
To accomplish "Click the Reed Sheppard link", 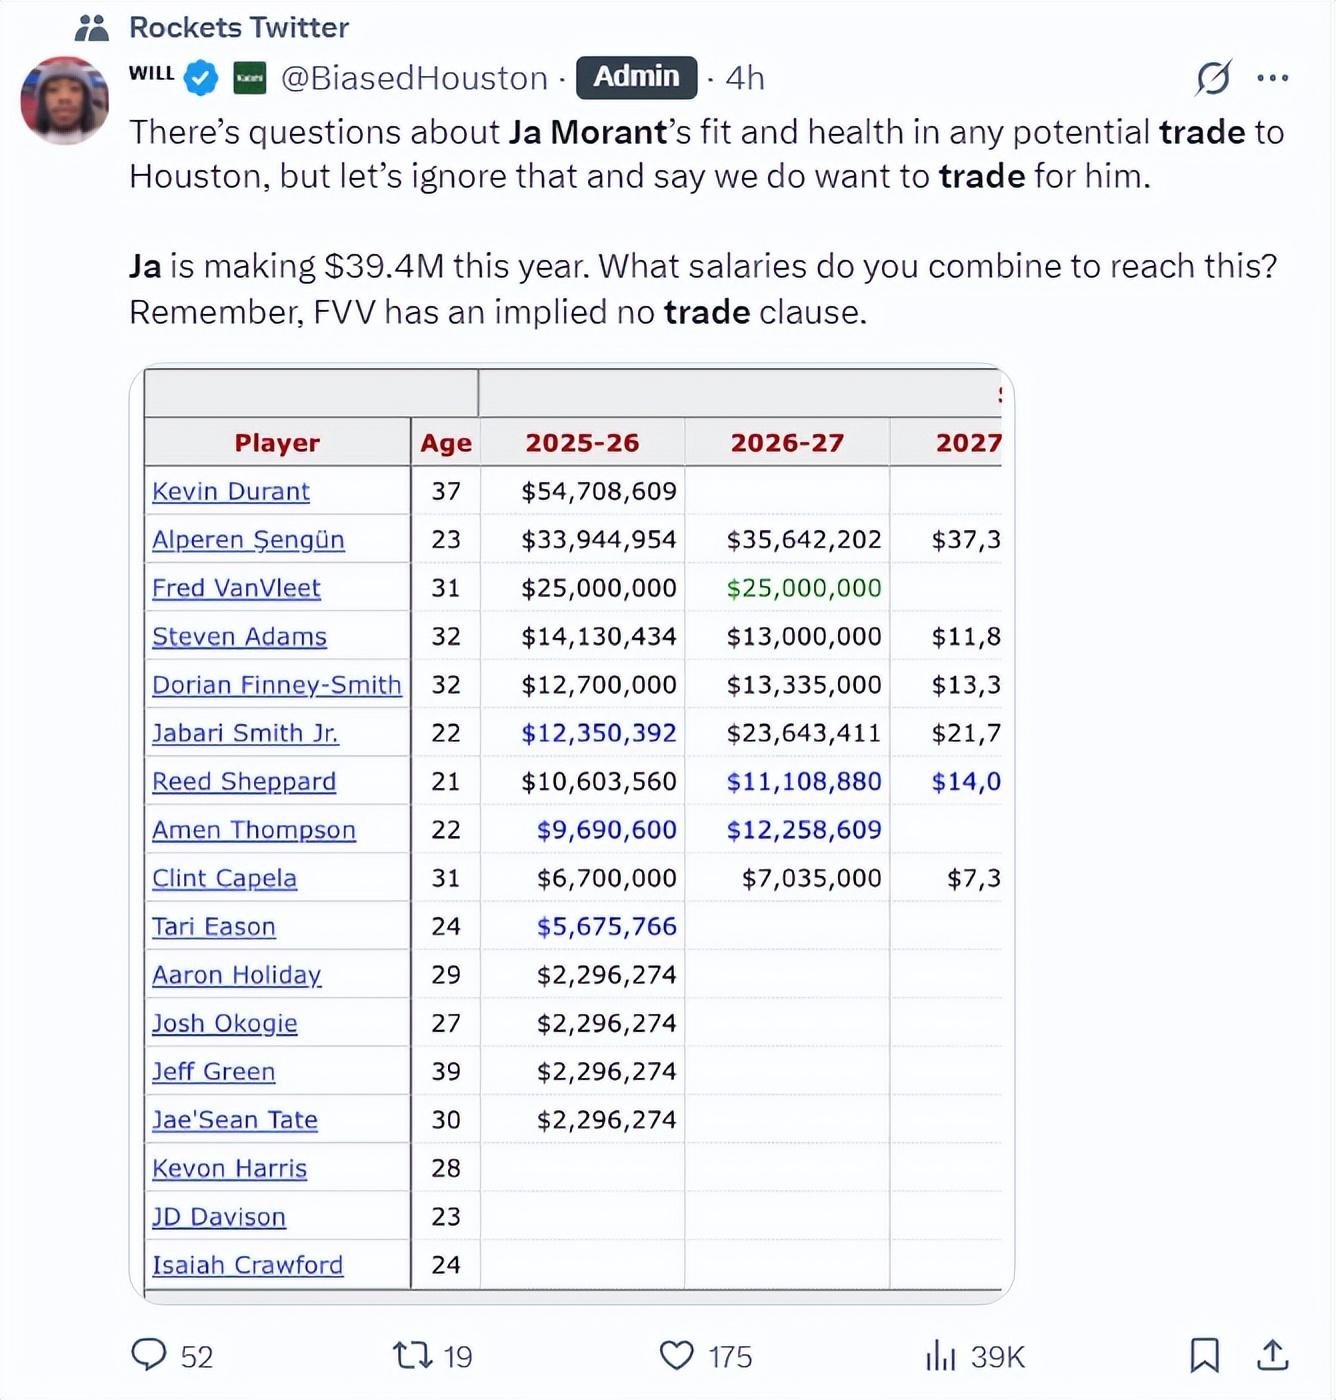I will pyautogui.click(x=244, y=781).
